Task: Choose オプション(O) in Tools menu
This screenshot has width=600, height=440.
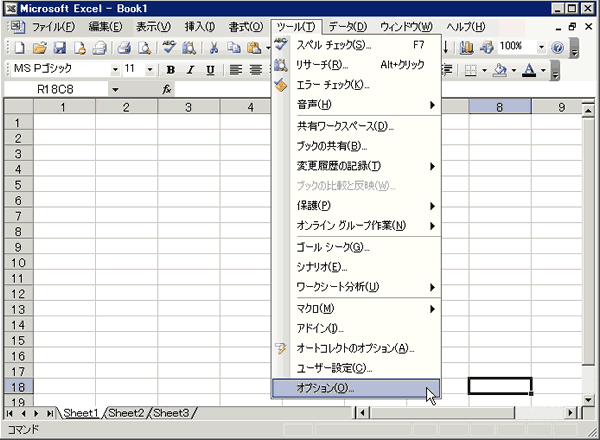Action: pos(356,388)
